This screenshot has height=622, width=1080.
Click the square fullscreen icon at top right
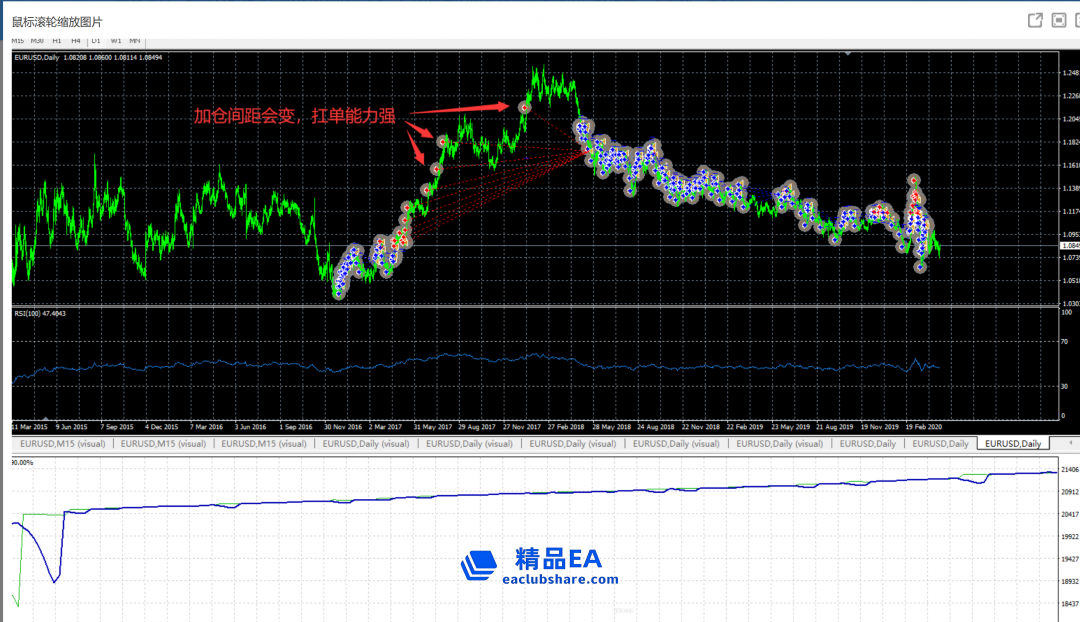click(1059, 20)
